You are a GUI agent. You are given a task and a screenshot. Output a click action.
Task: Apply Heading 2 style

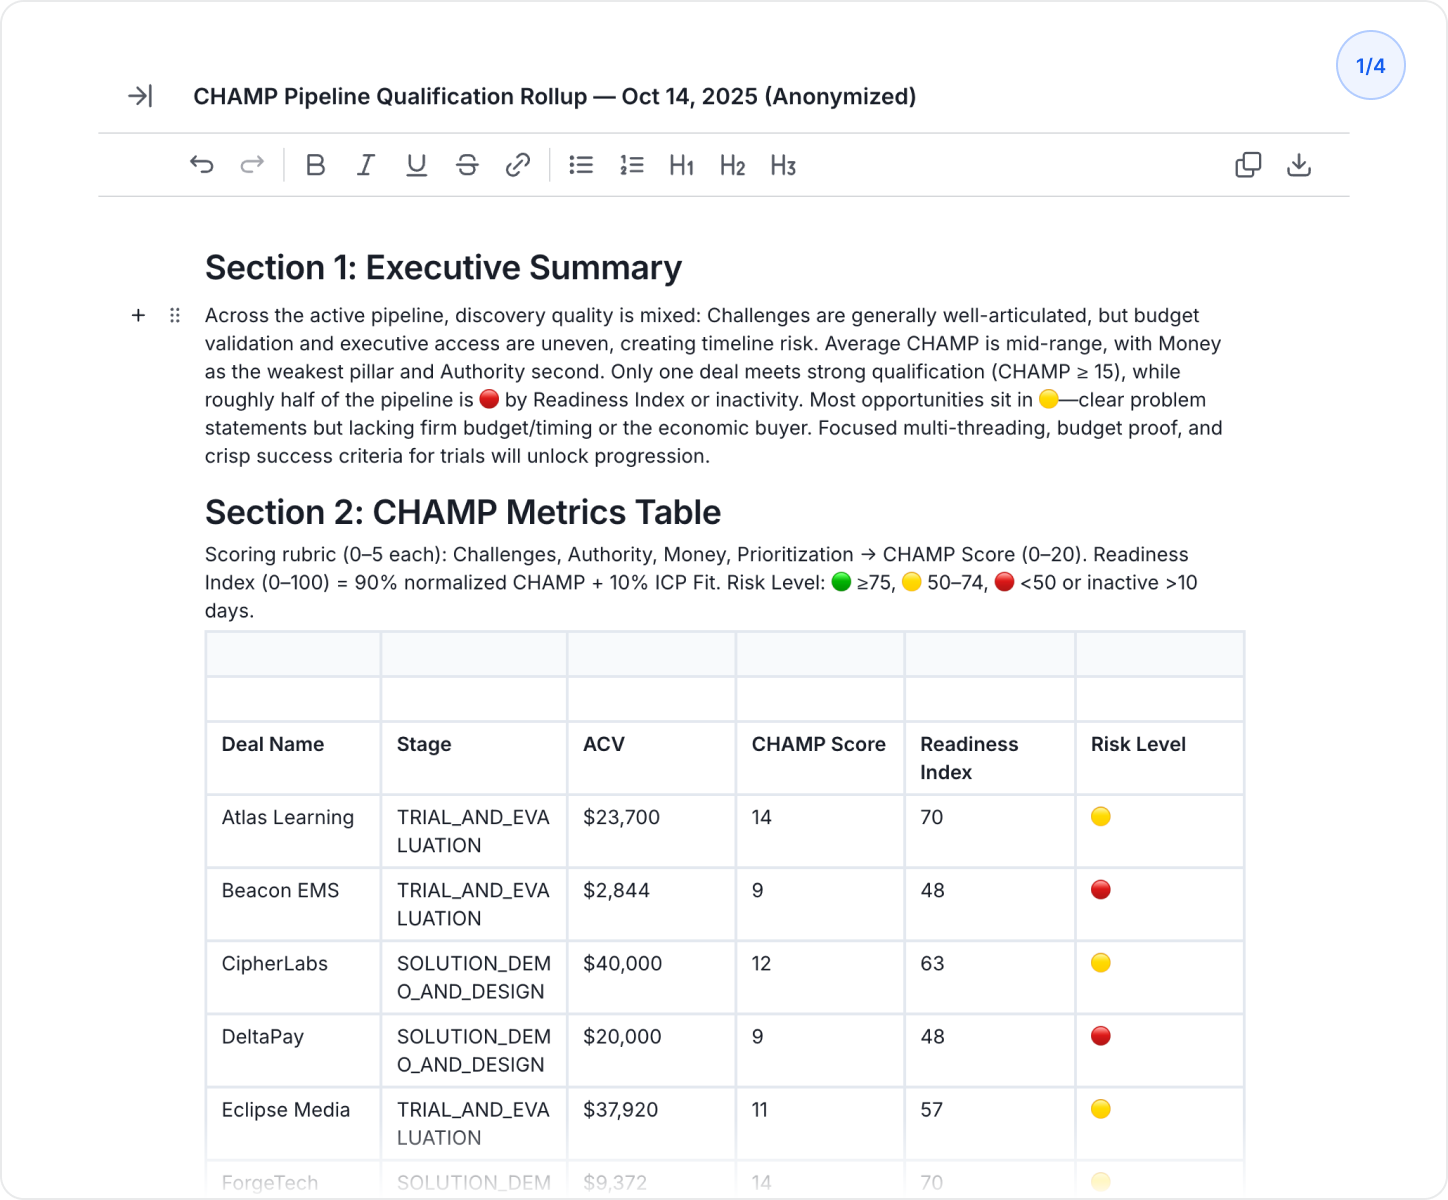[x=733, y=165]
